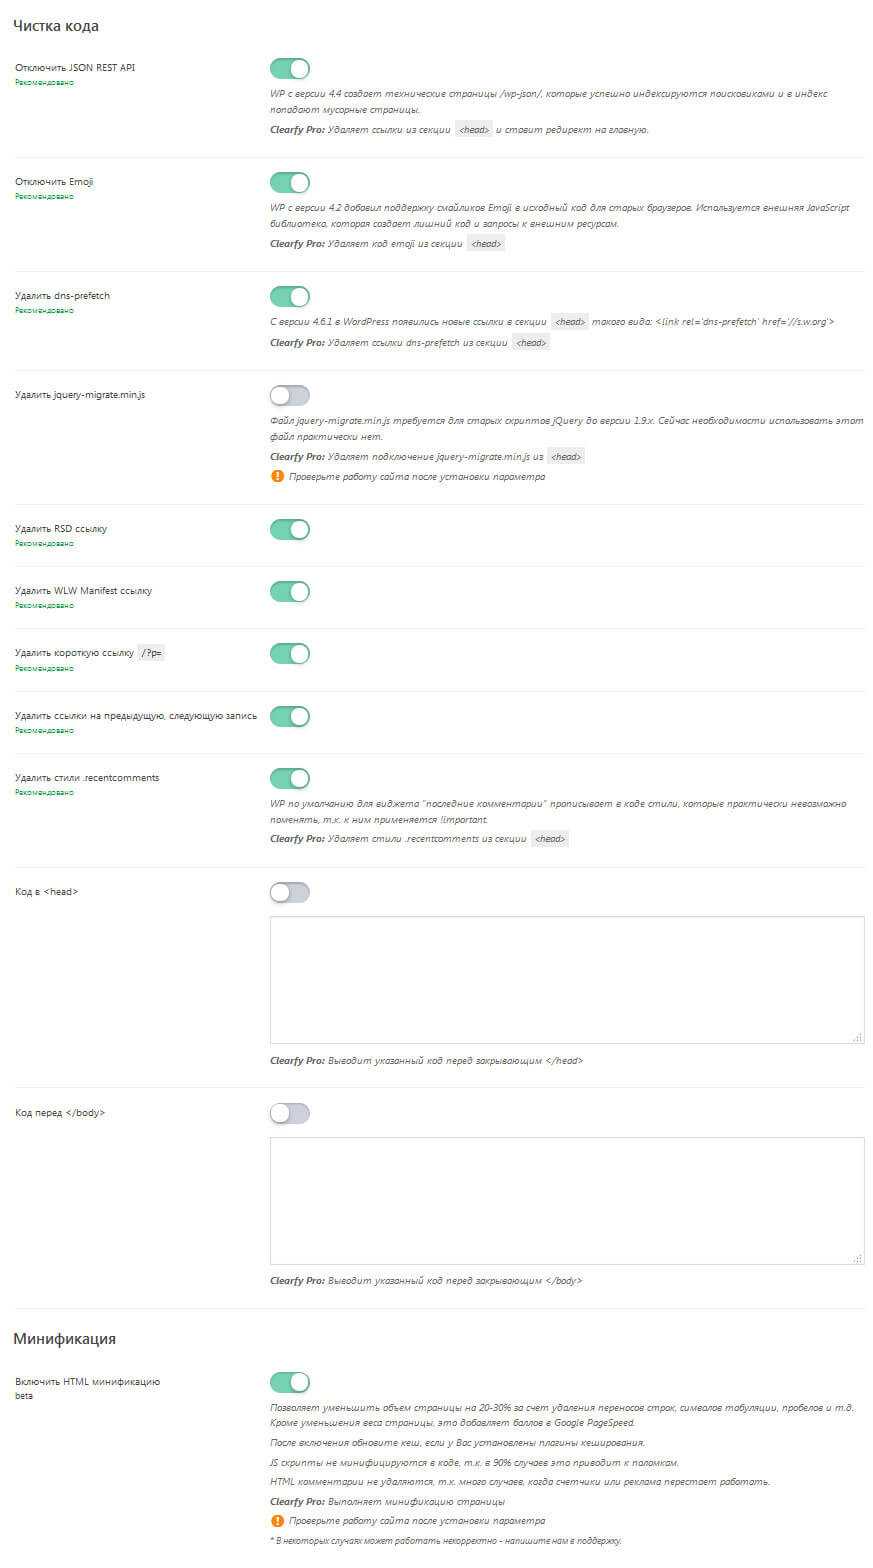Click warning icon in HTML minification section

277,1520
